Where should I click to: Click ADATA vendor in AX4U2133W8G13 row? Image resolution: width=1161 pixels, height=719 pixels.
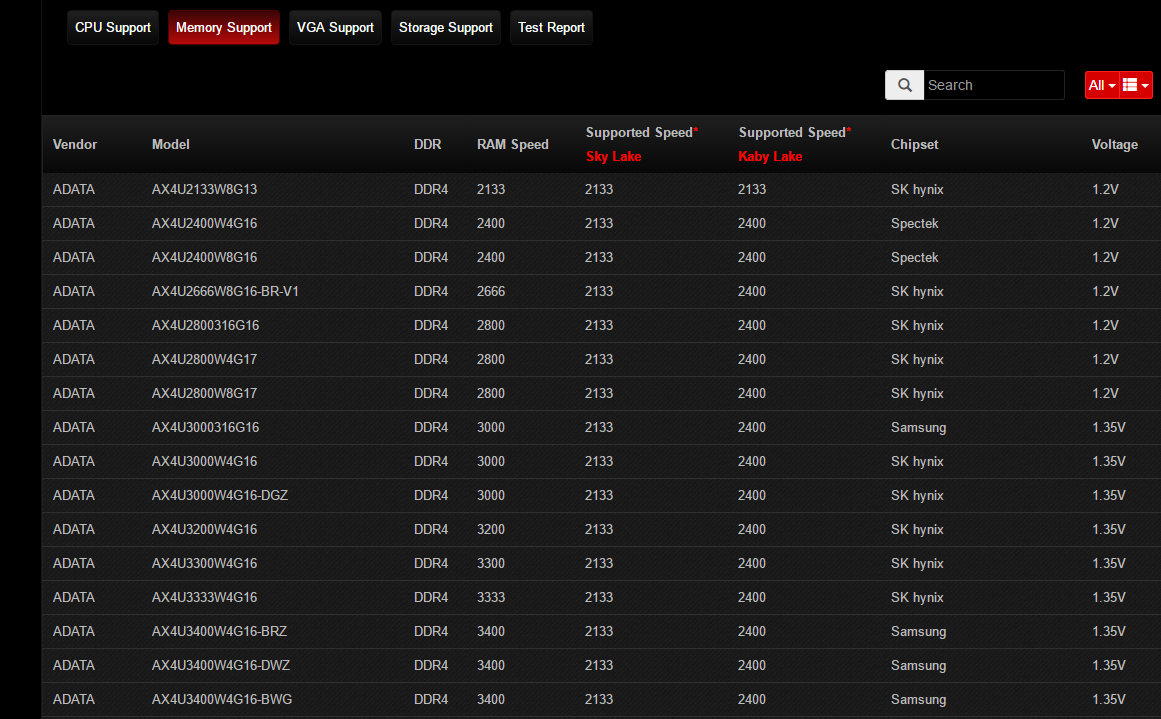point(73,190)
